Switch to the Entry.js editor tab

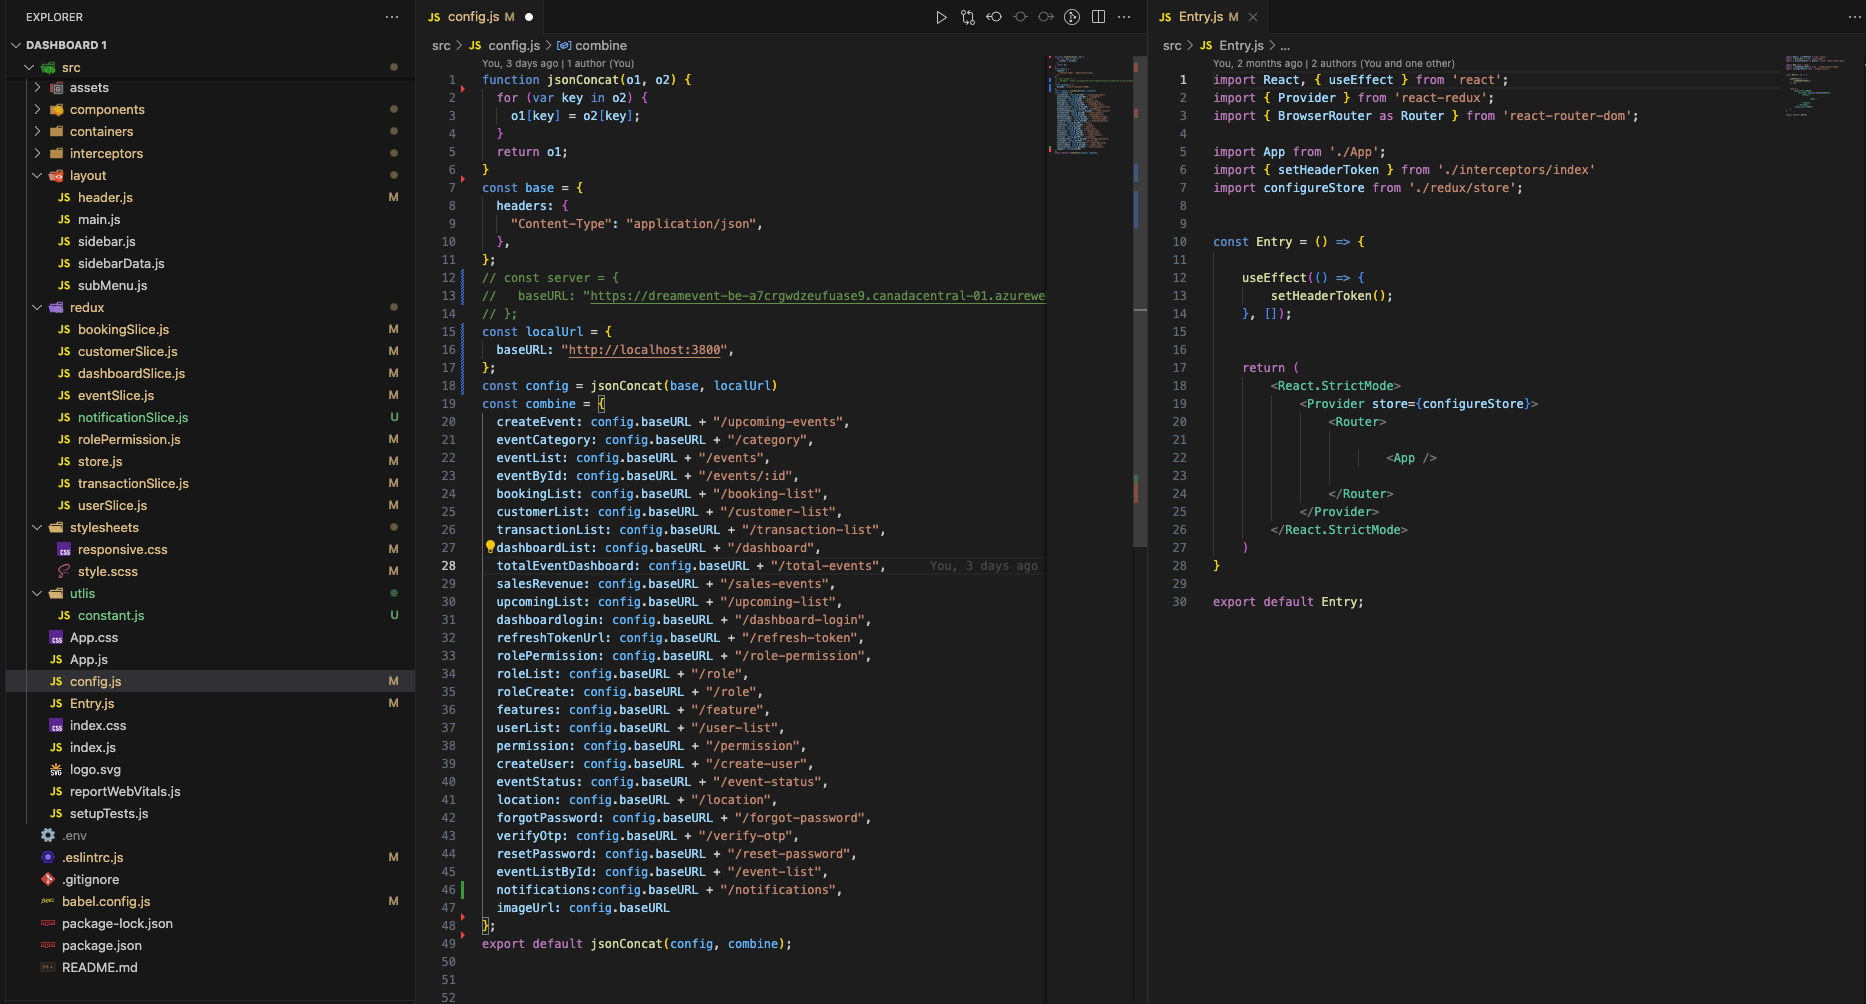[1199, 17]
